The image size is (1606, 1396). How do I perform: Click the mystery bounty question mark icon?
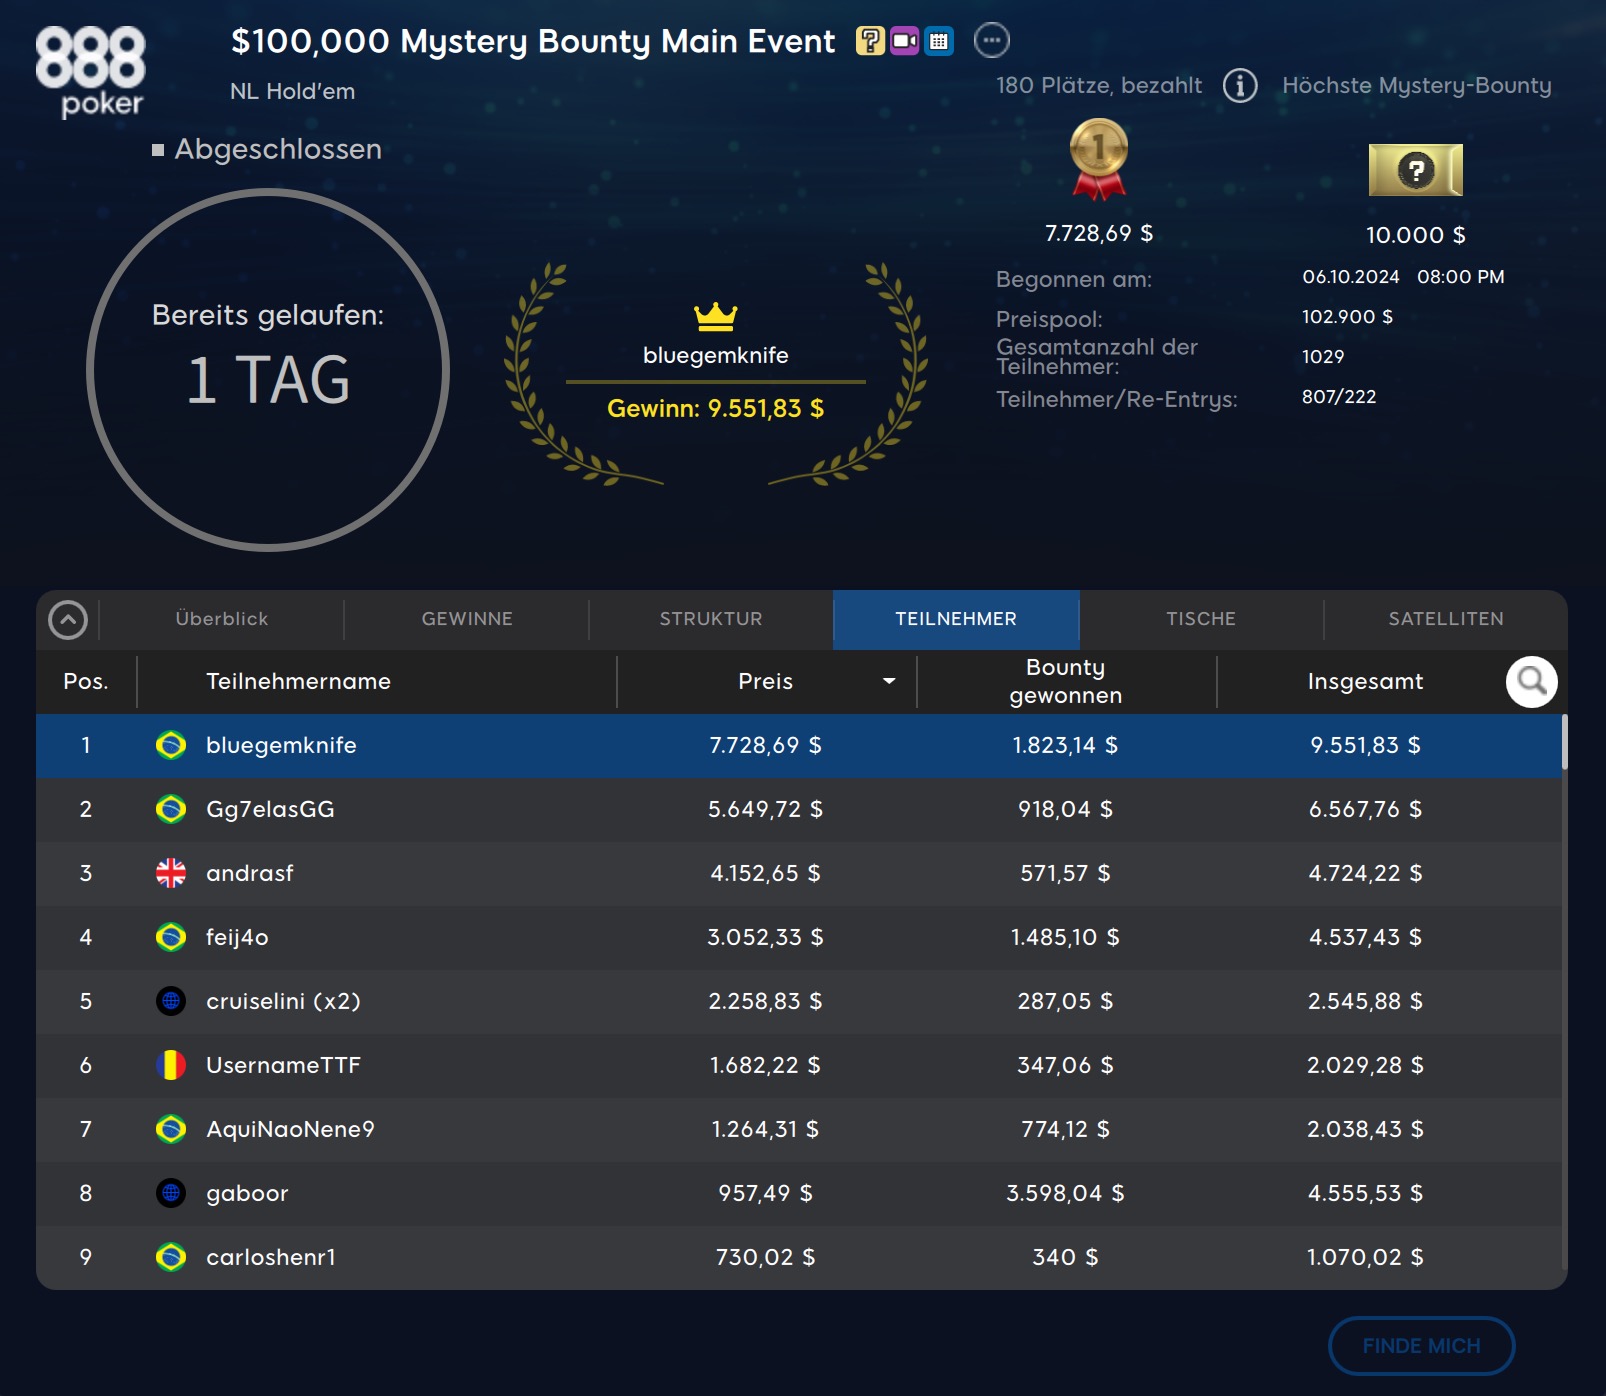(870, 41)
